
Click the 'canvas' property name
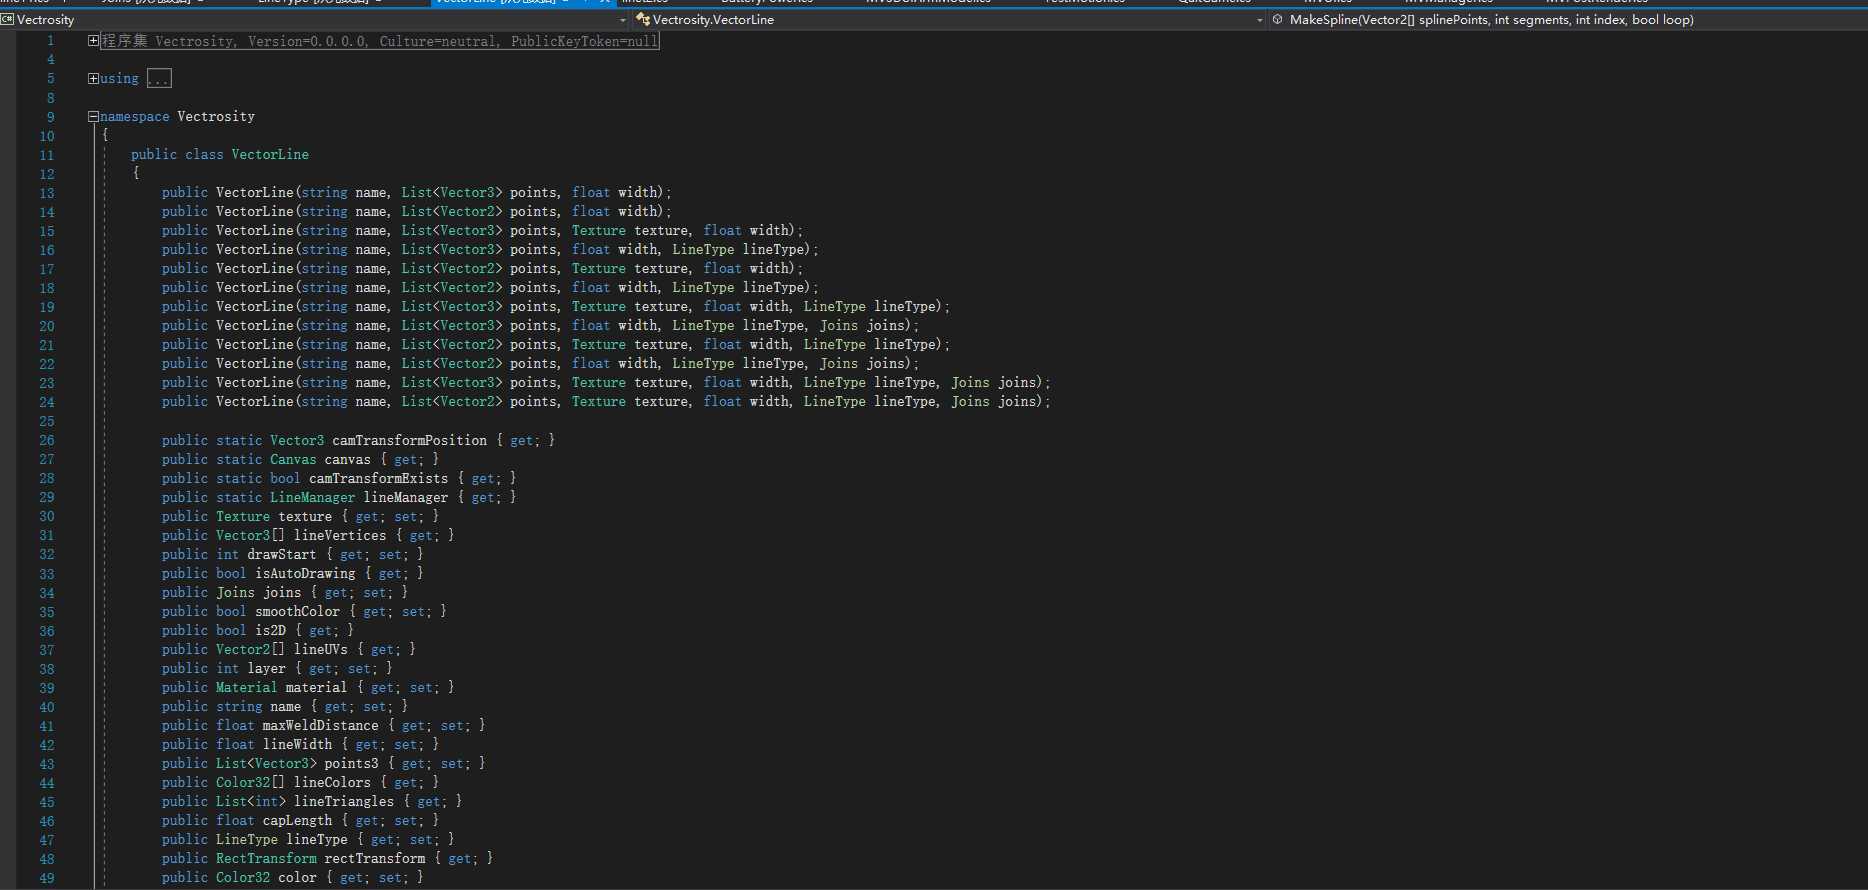[x=347, y=459]
